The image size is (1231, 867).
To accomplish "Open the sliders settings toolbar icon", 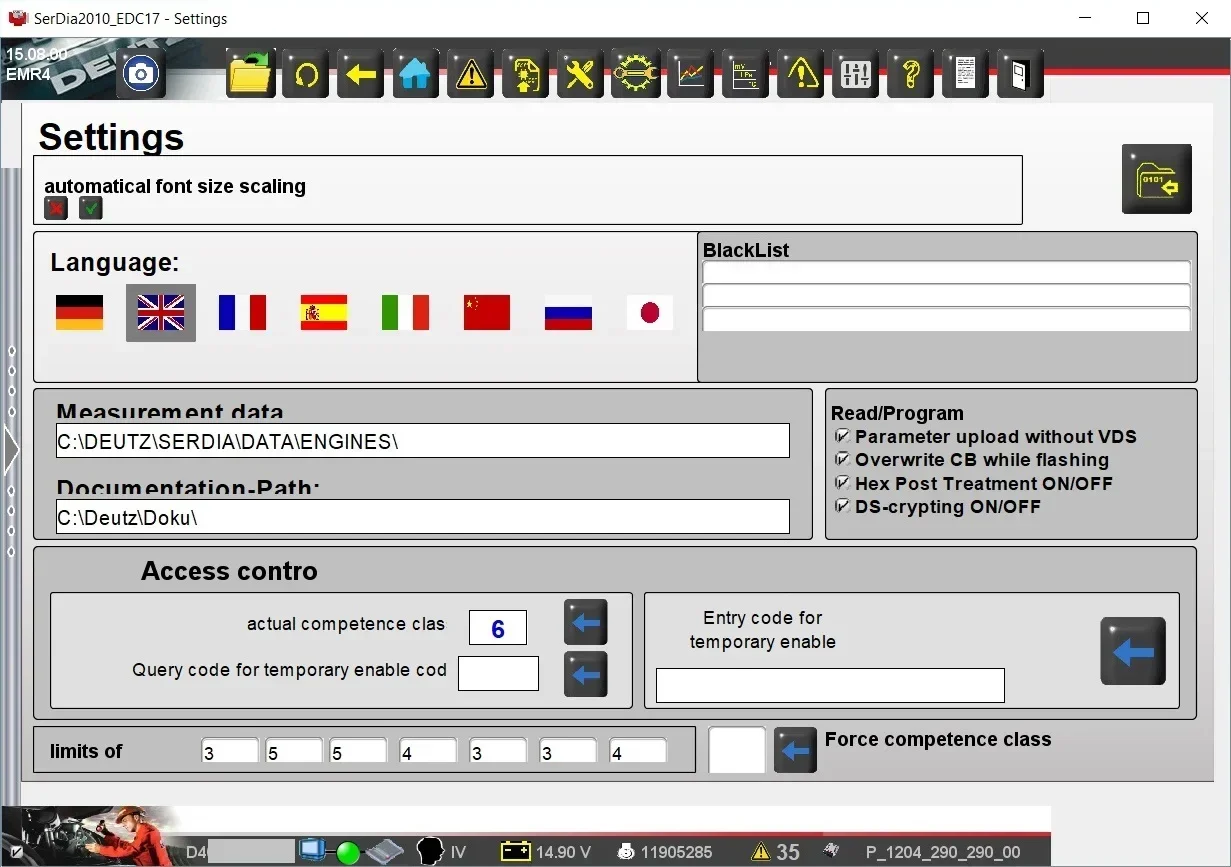I will [x=856, y=74].
